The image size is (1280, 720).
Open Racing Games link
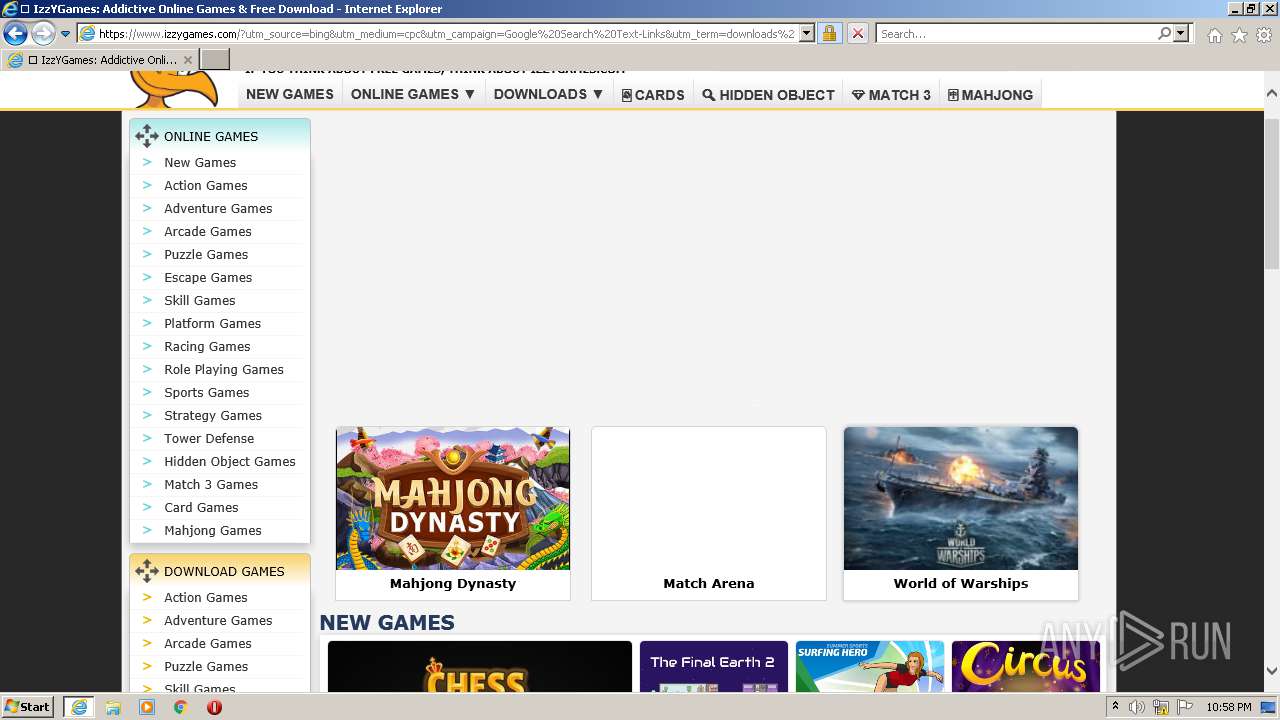point(207,346)
